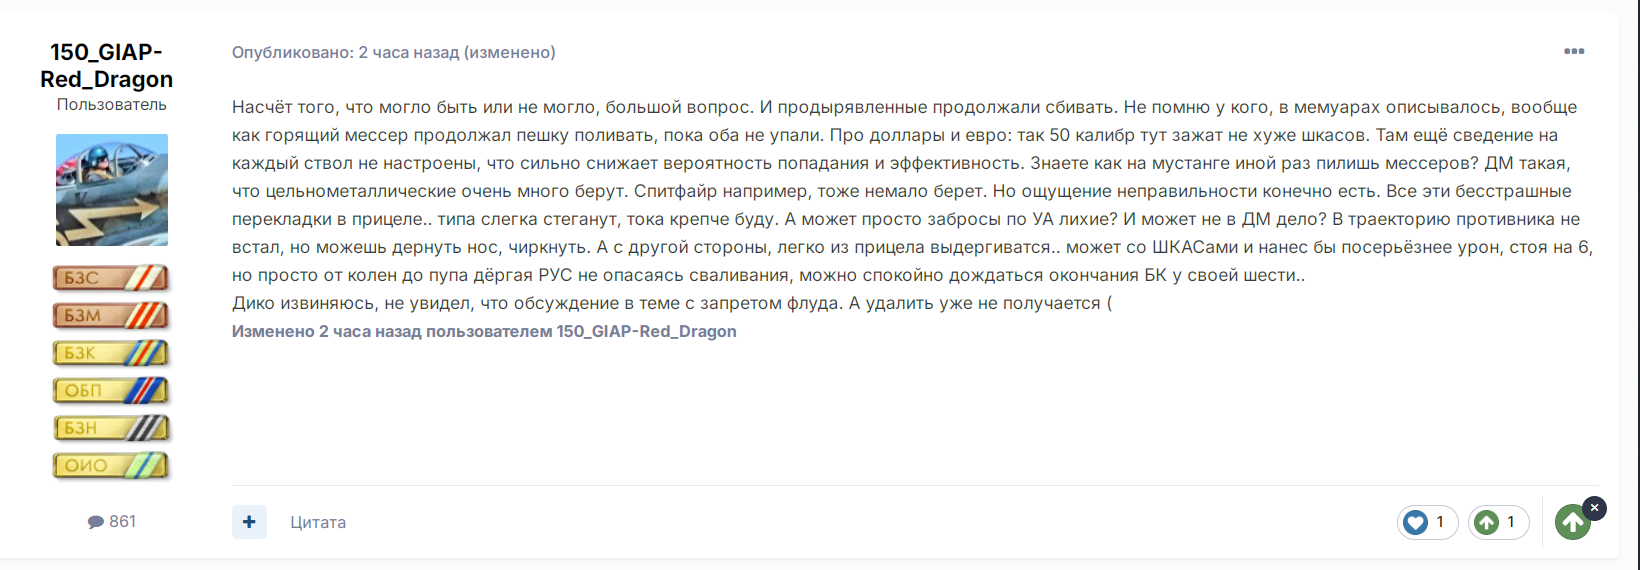Click the БЗС award ribbon
Screen dimensions: 1640x570
click(111, 278)
